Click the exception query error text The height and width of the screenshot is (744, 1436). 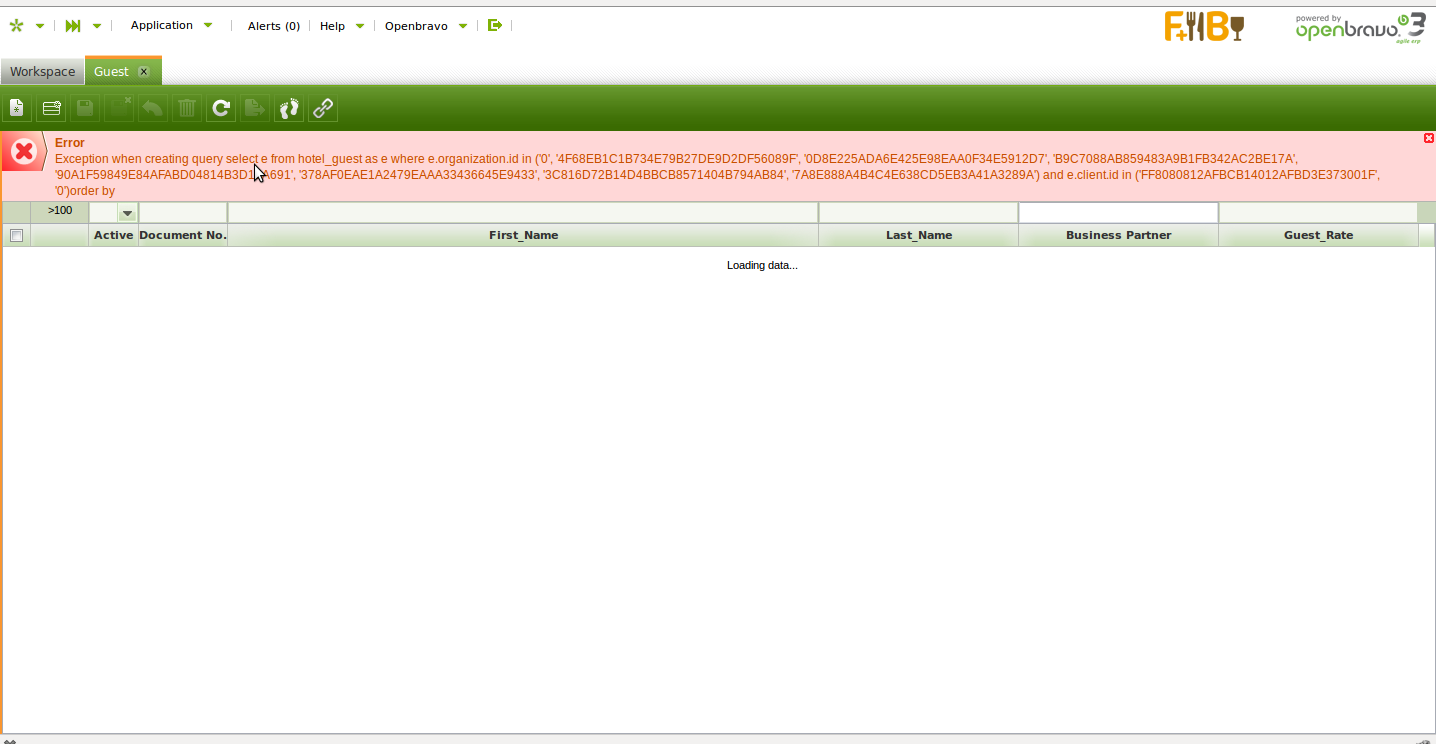click(717, 174)
